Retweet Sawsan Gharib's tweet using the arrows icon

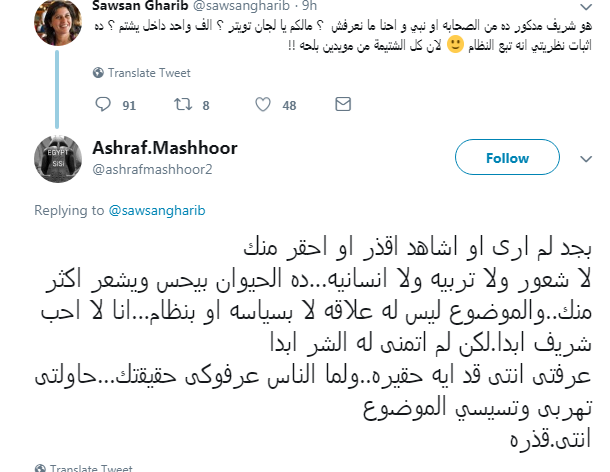(181, 105)
